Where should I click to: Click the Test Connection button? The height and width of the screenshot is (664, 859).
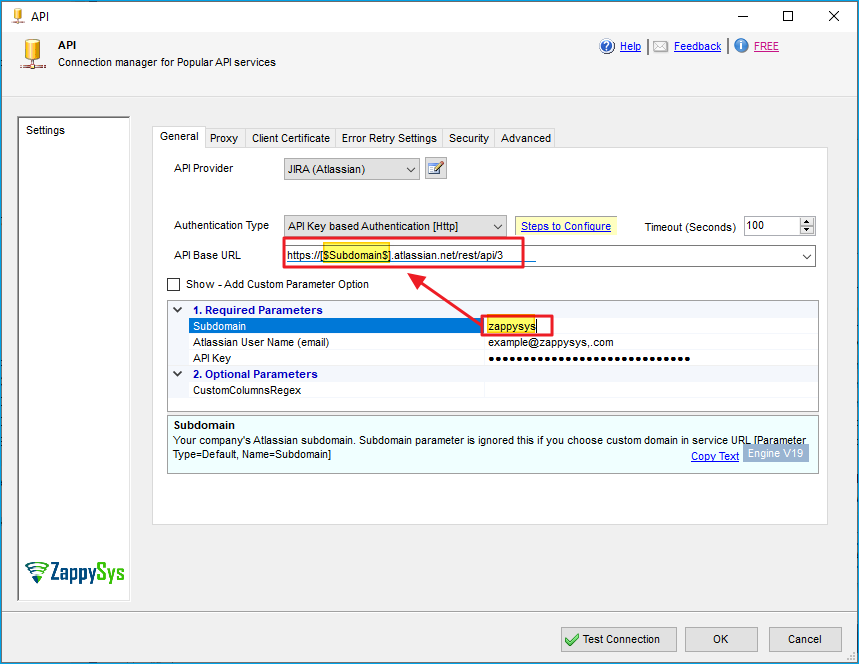pos(610,639)
